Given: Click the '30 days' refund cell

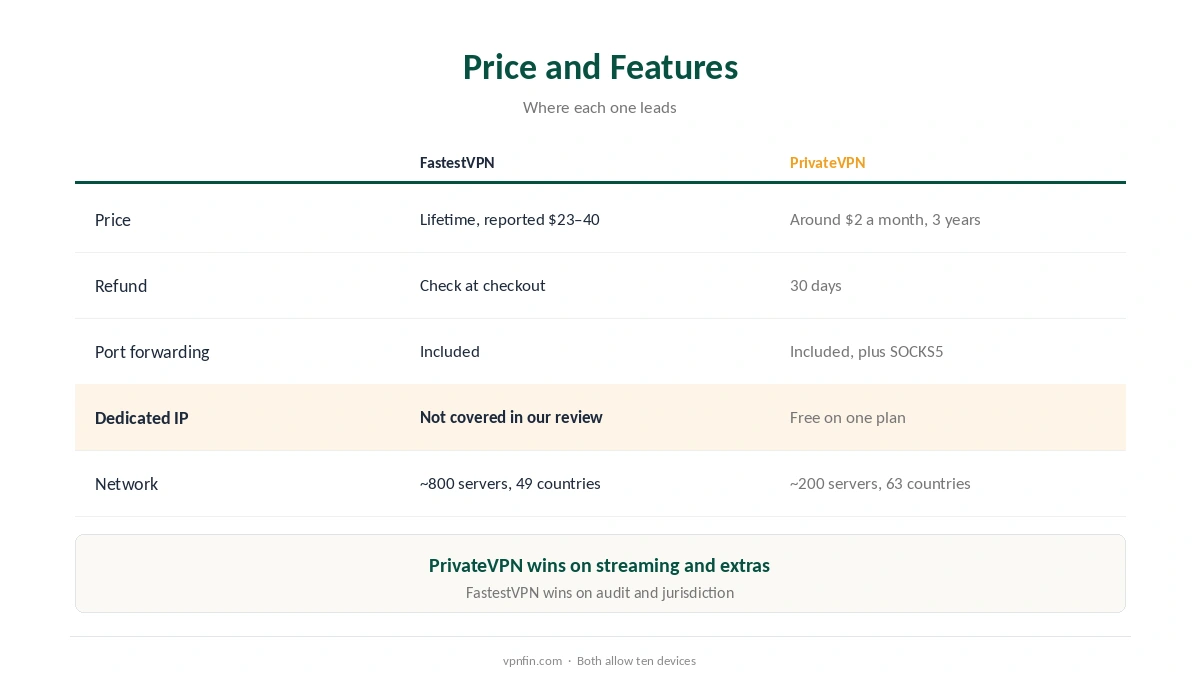Looking at the screenshot, I should pos(816,286).
